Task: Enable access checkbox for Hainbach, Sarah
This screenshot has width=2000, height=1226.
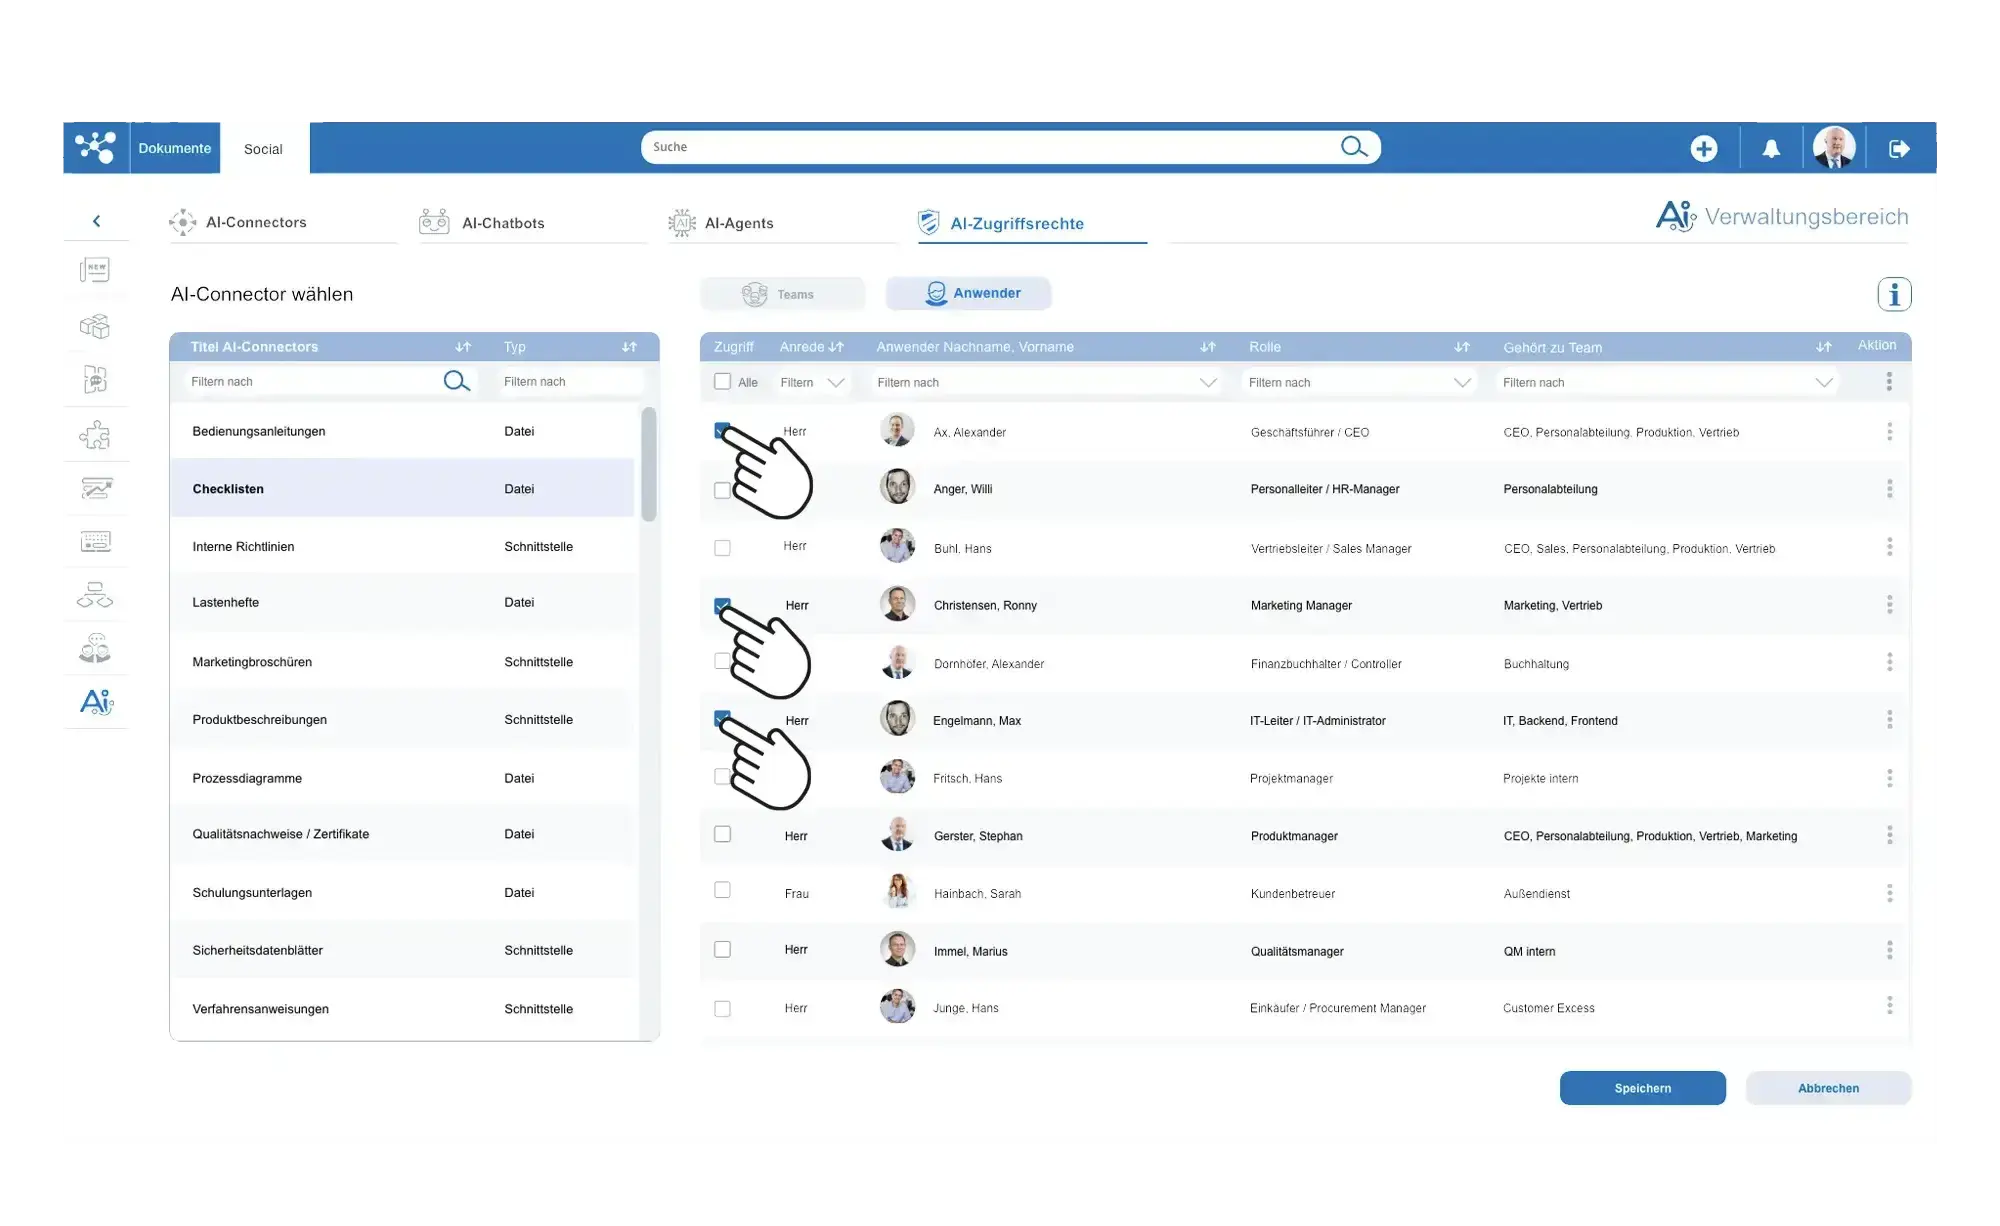Action: (722, 890)
